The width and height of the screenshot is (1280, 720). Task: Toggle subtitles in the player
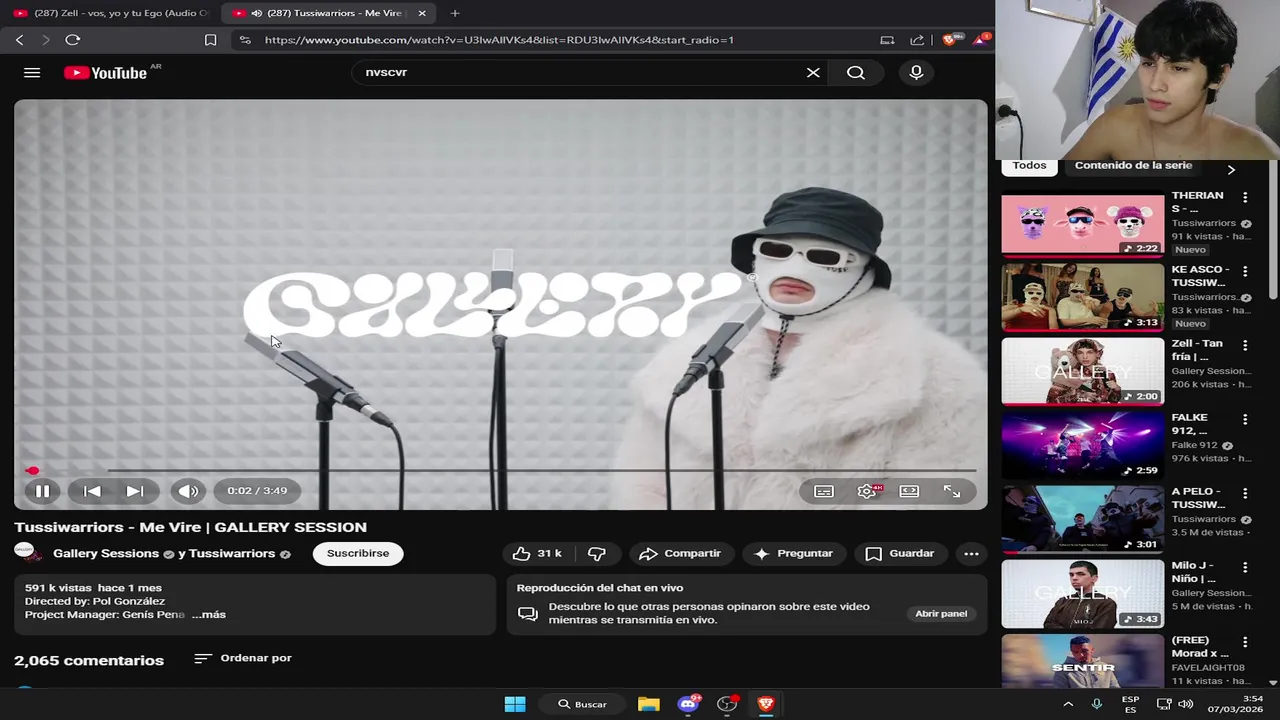tap(824, 491)
